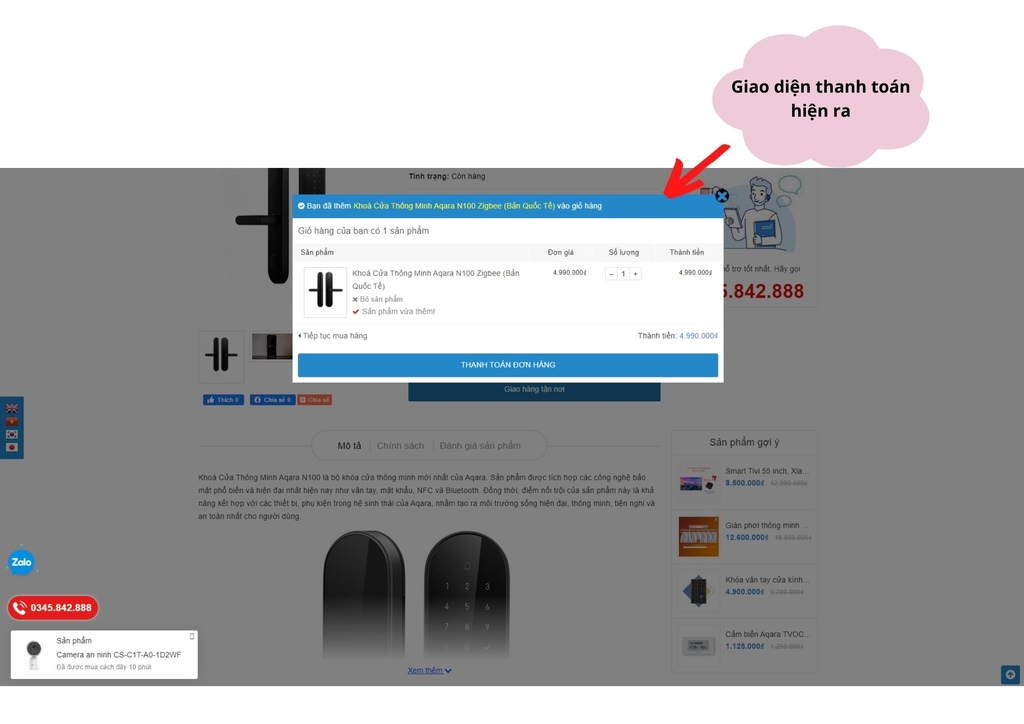The width and height of the screenshot is (1024, 724).
Task: Click the price 1.125.000đ for Cảm biến Aqara
Action: point(744,646)
